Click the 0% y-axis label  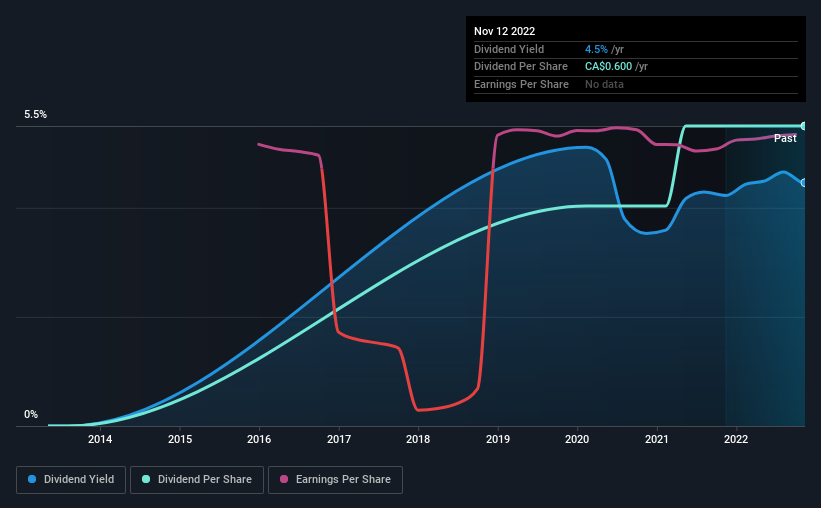[31, 415]
